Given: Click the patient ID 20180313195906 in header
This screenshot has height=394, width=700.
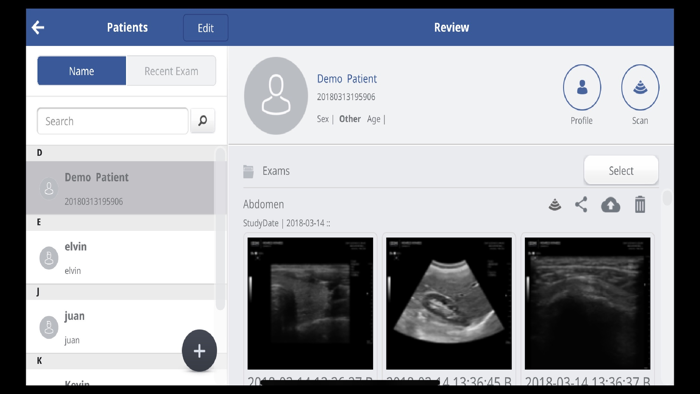Looking at the screenshot, I should click(x=346, y=97).
